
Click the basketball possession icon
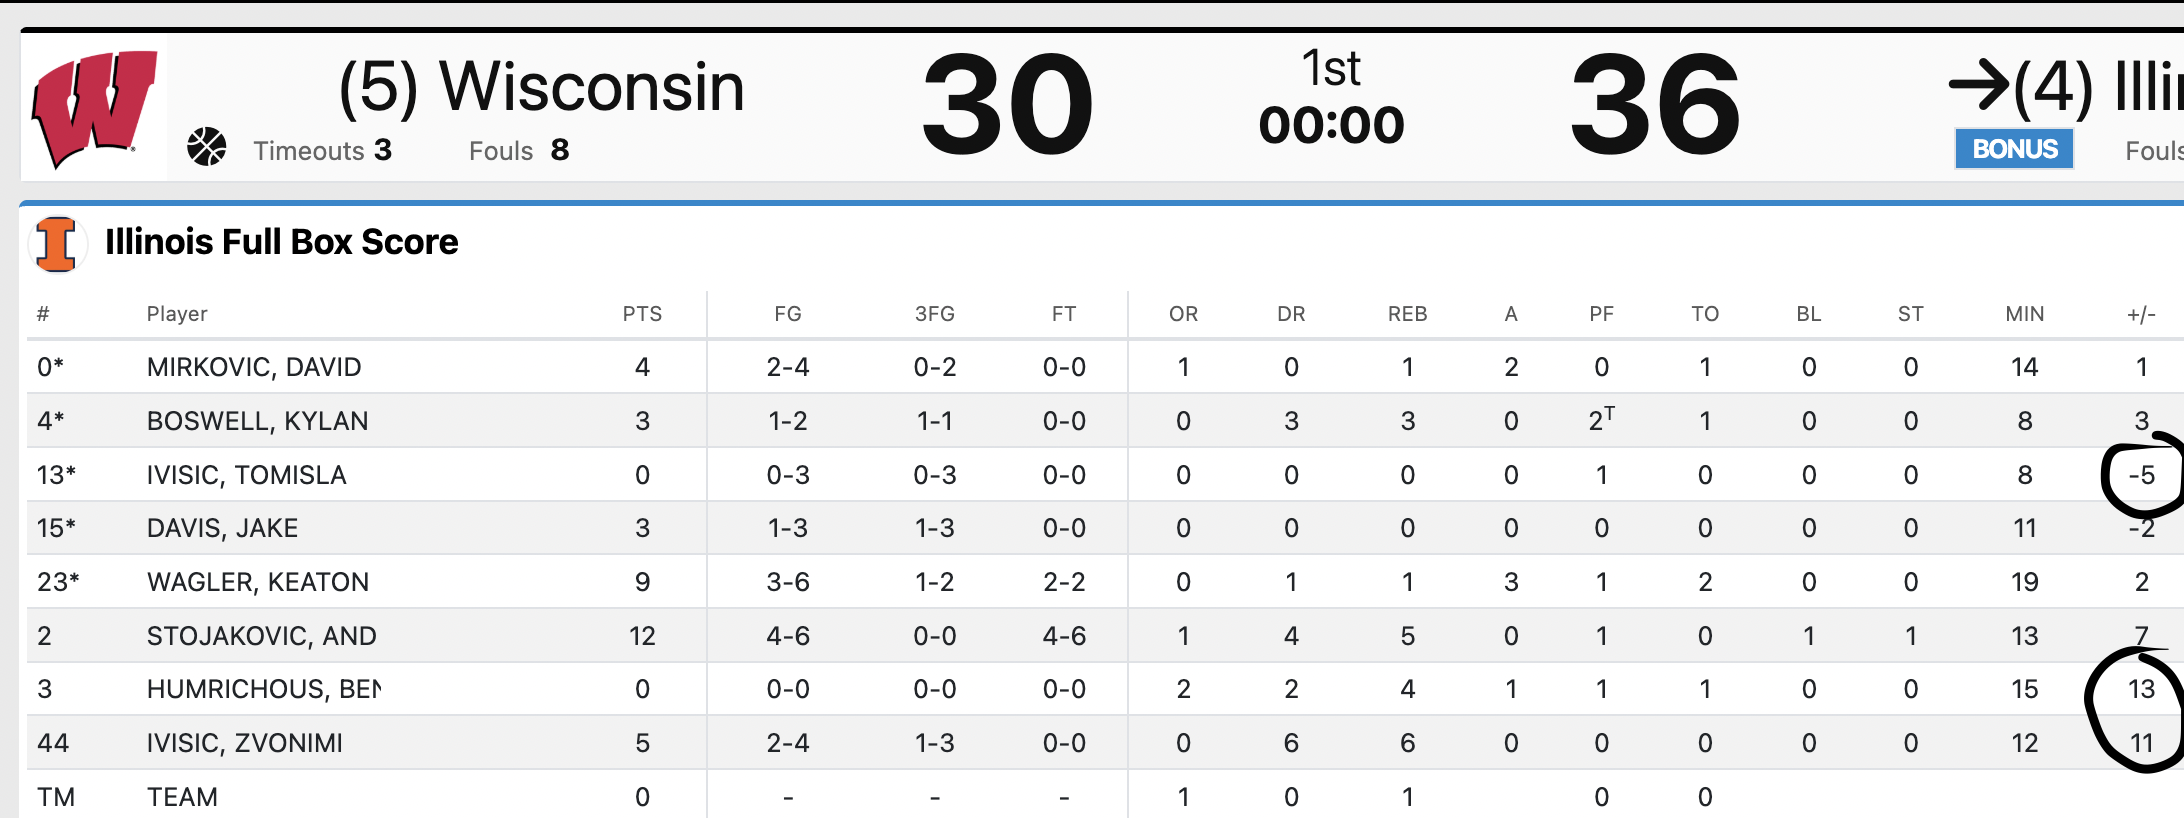pyautogui.click(x=207, y=147)
